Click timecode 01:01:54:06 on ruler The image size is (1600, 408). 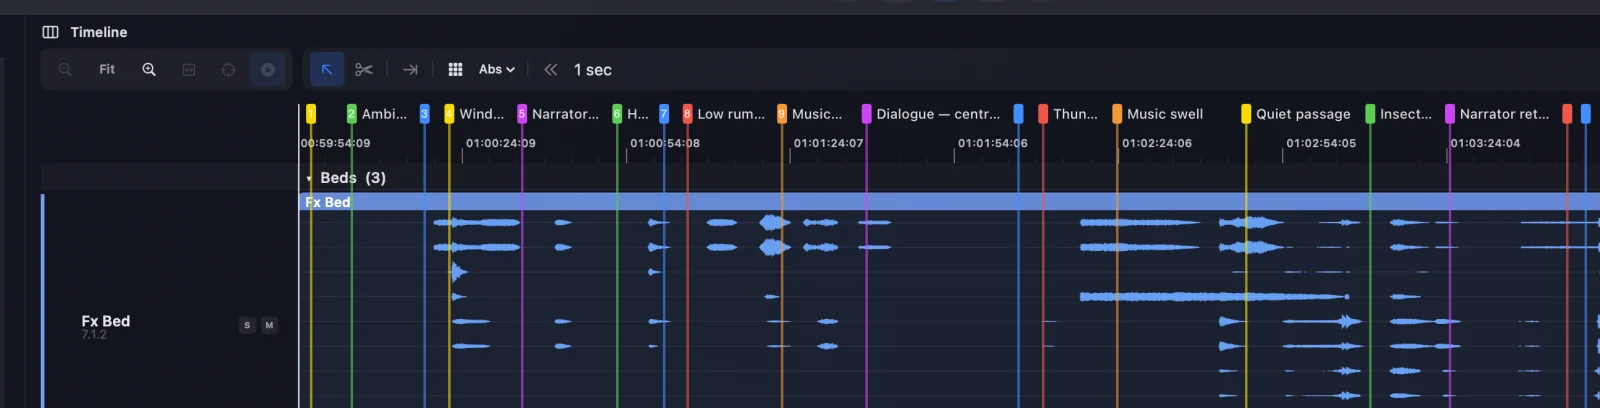tap(993, 143)
